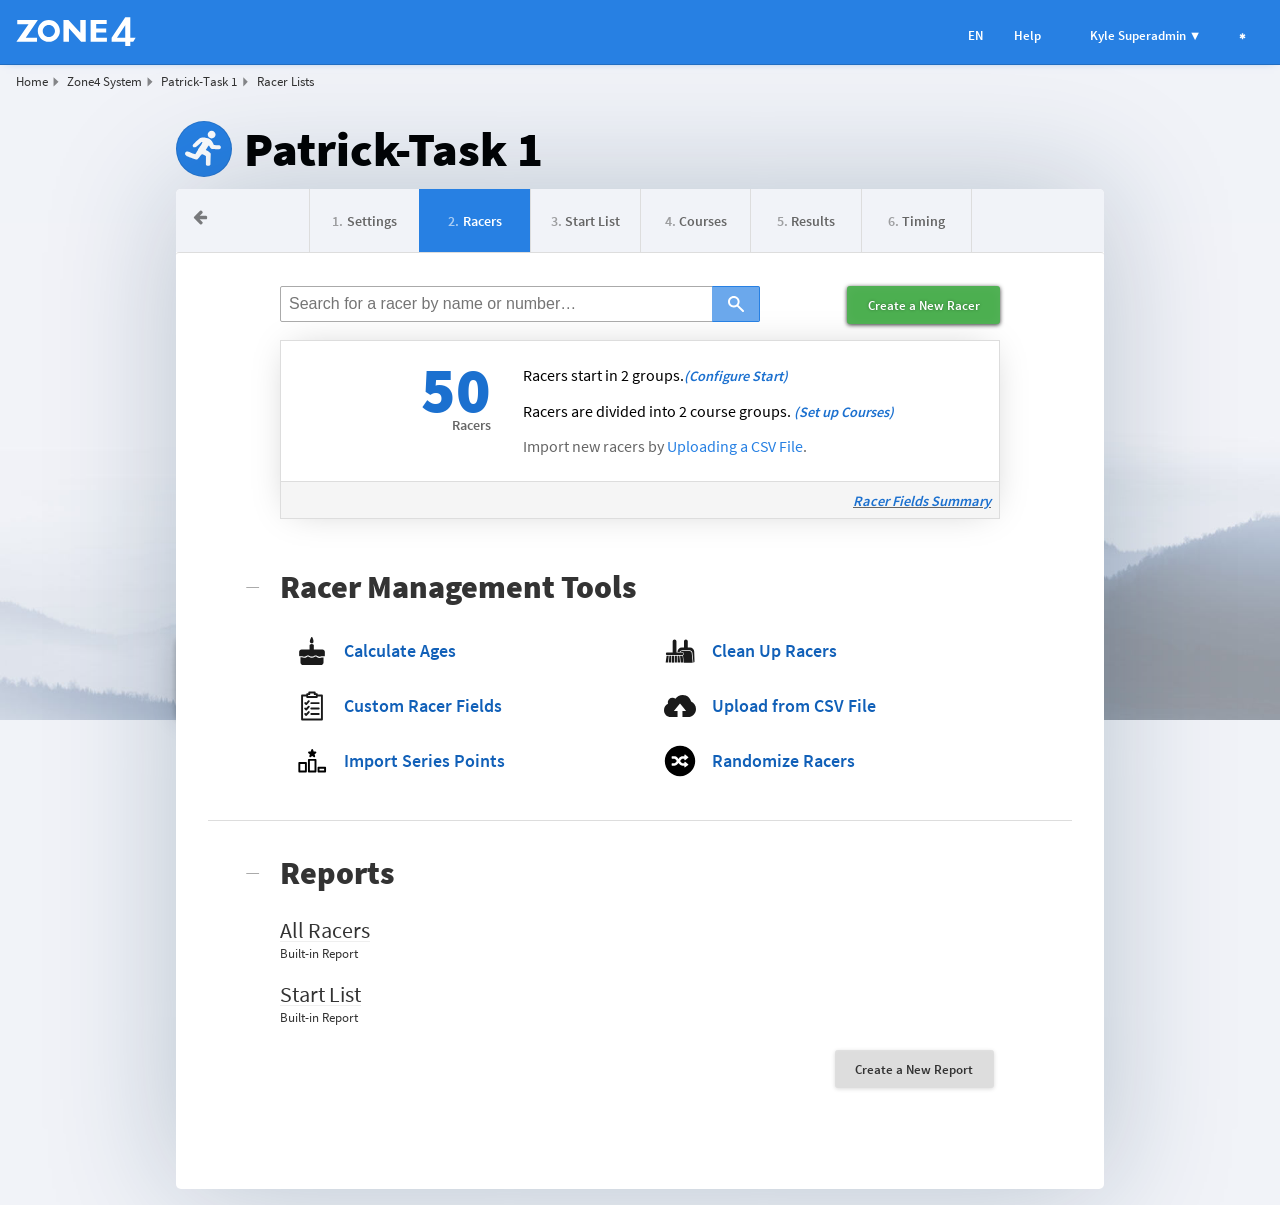This screenshot has width=1280, height=1205.
Task: Open the Racer Fields Summary link
Action: click(x=922, y=501)
